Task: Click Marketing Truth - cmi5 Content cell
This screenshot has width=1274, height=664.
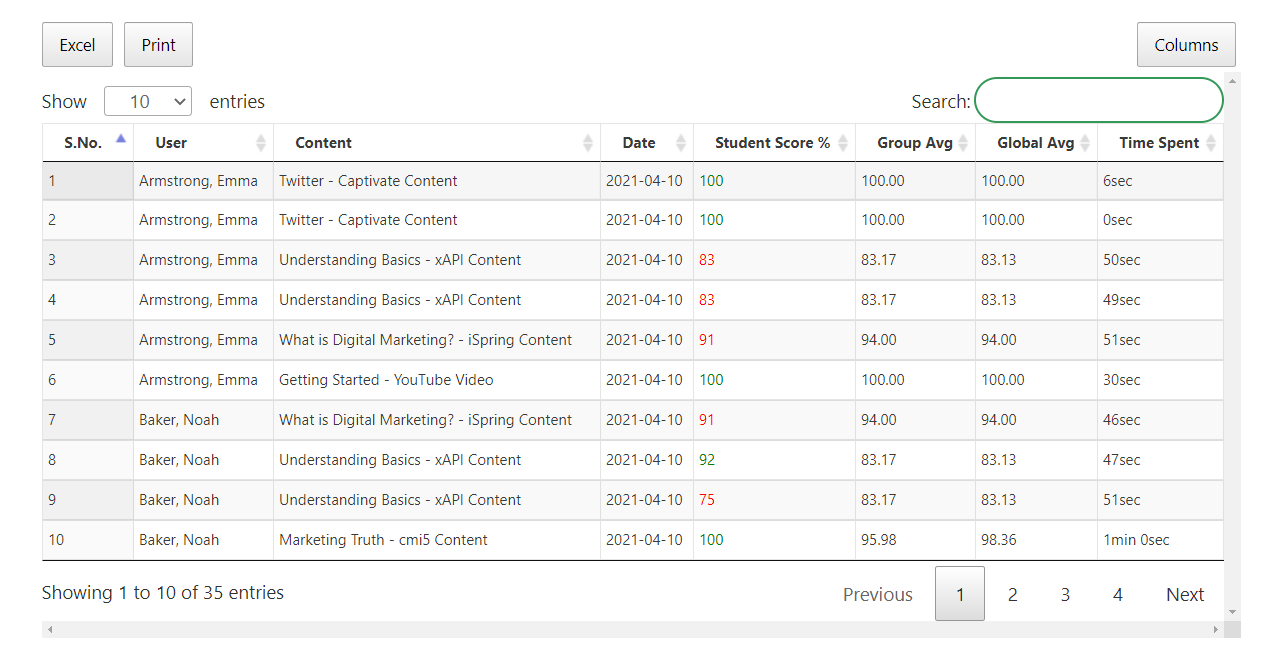Action: click(x=437, y=540)
